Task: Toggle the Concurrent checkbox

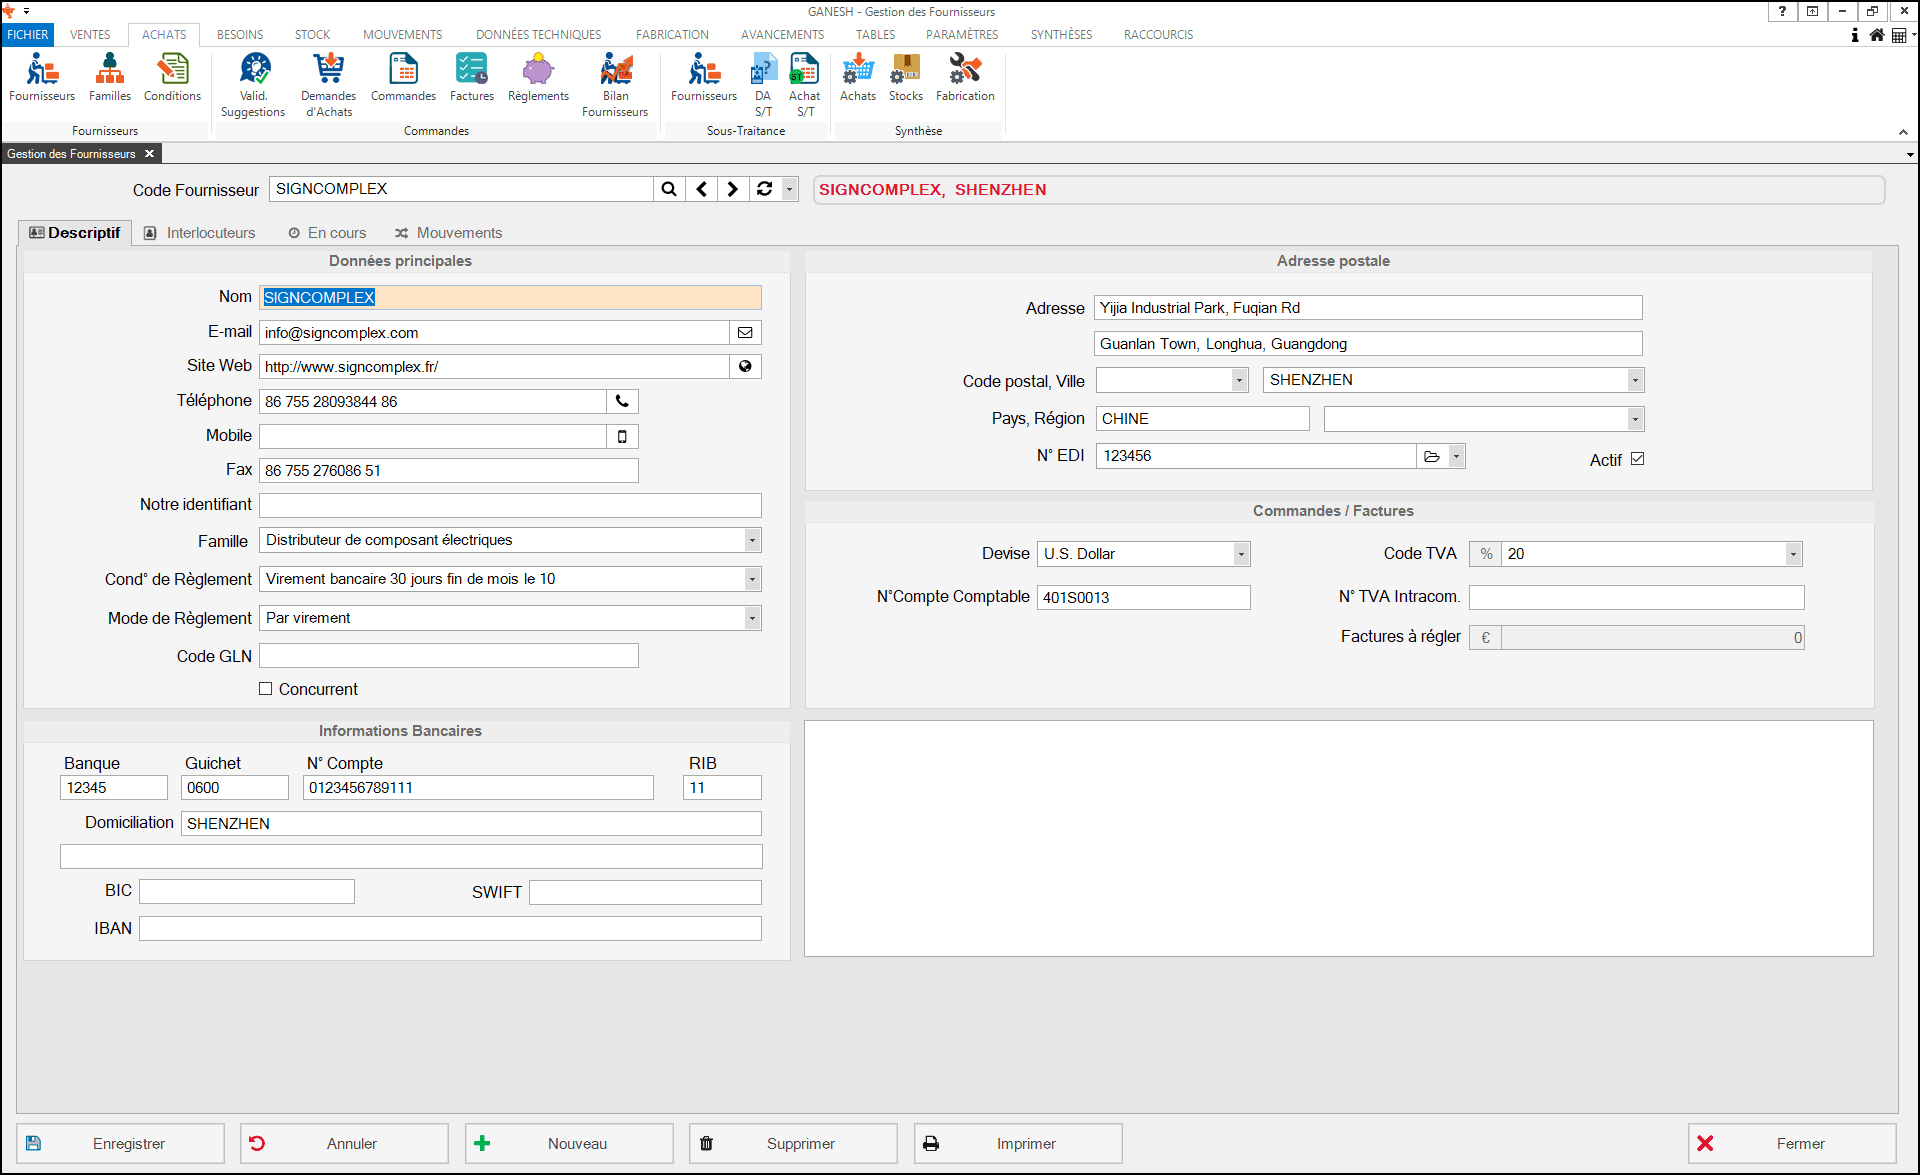Action: point(266,689)
